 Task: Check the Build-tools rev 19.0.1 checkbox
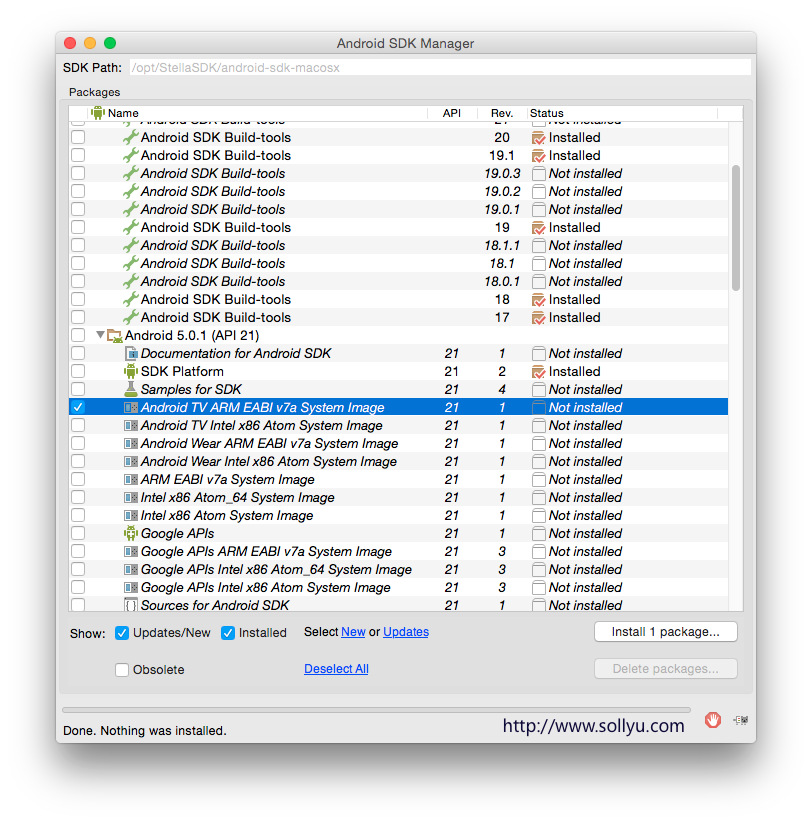pyautogui.click(x=78, y=209)
